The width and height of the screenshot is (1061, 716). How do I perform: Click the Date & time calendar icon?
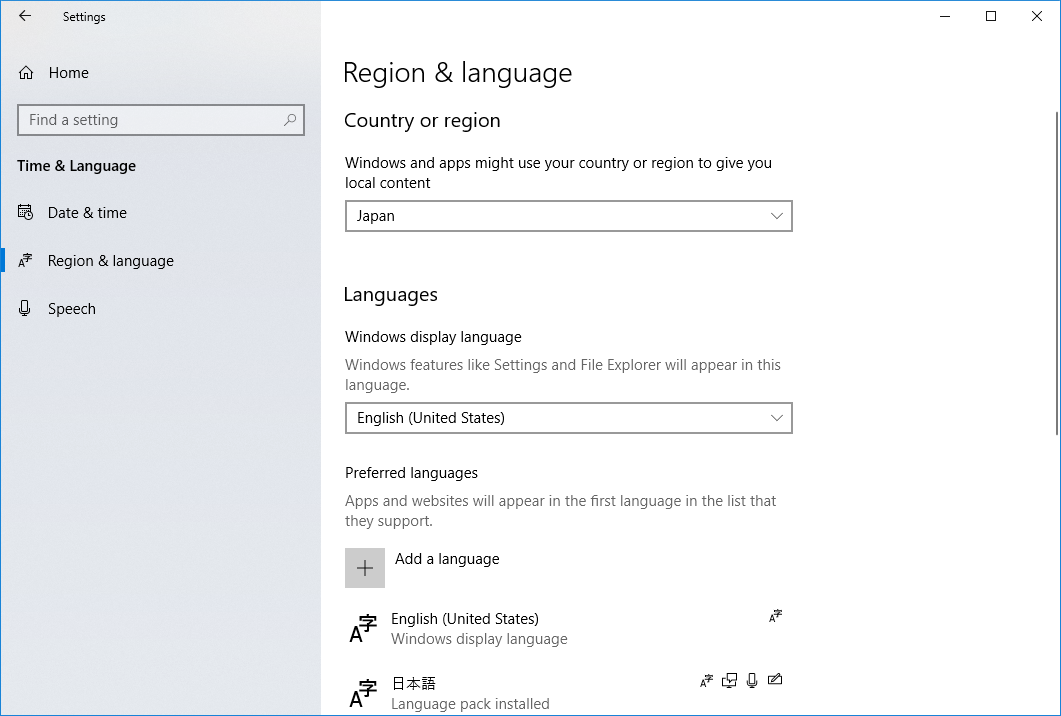coord(25,212)
